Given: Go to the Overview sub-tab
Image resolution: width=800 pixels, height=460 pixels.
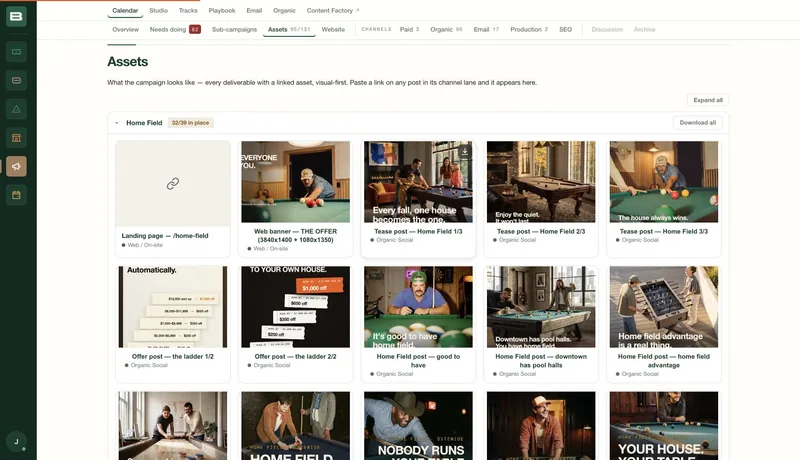Looking at the screenshot, I should (x=126, y=30).
